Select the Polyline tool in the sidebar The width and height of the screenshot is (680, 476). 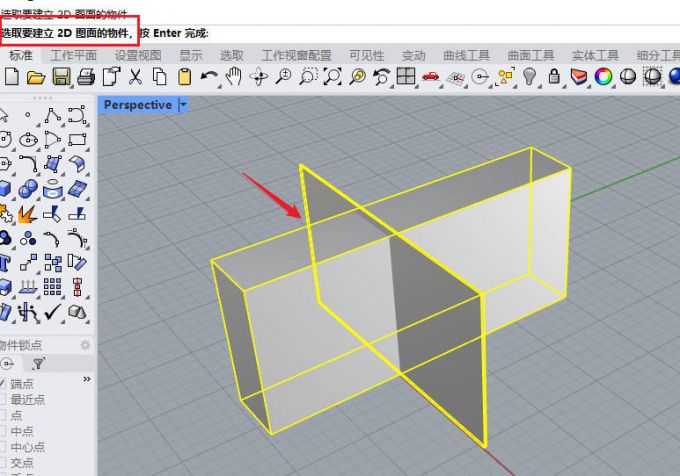tap(53, 115)
